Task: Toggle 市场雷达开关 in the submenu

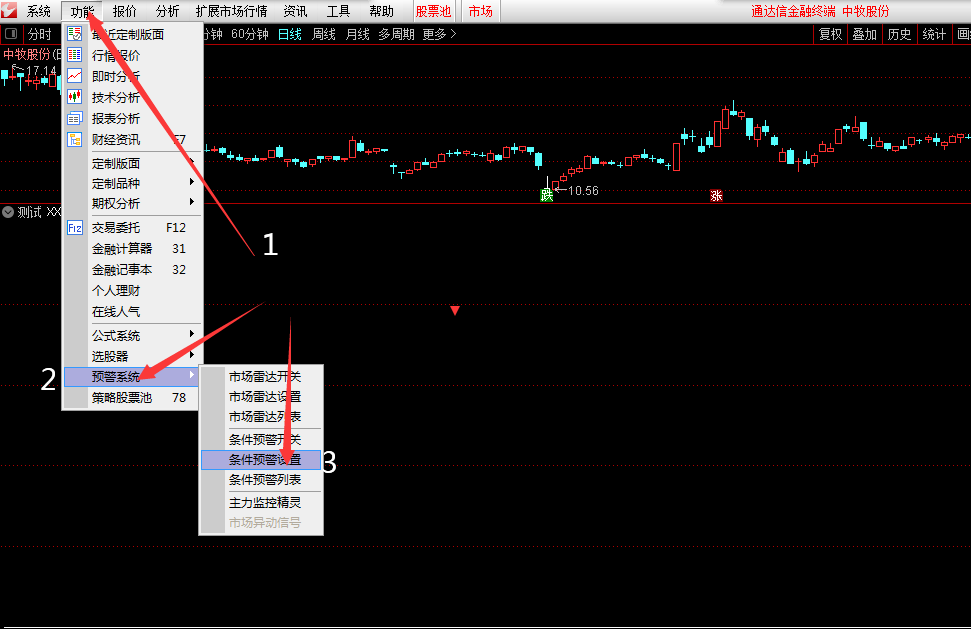Action: (x=264, y=377)
